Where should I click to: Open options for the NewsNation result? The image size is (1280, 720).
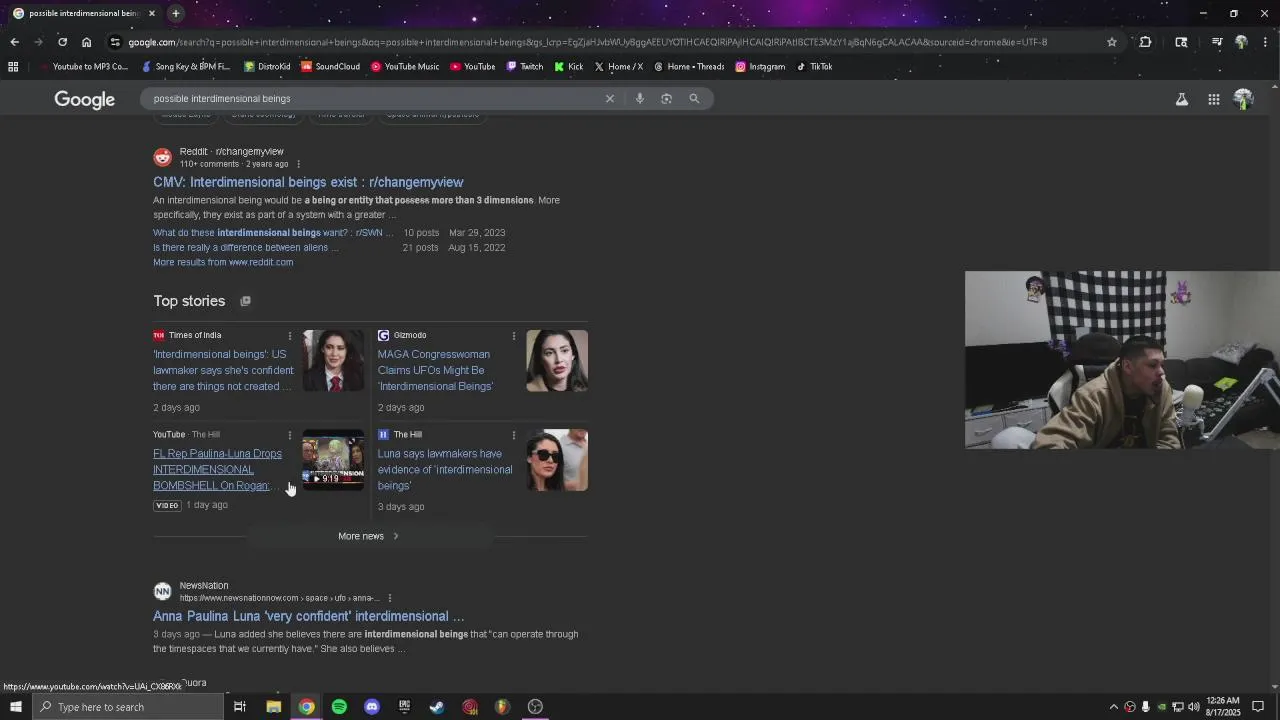pos(390,598)
